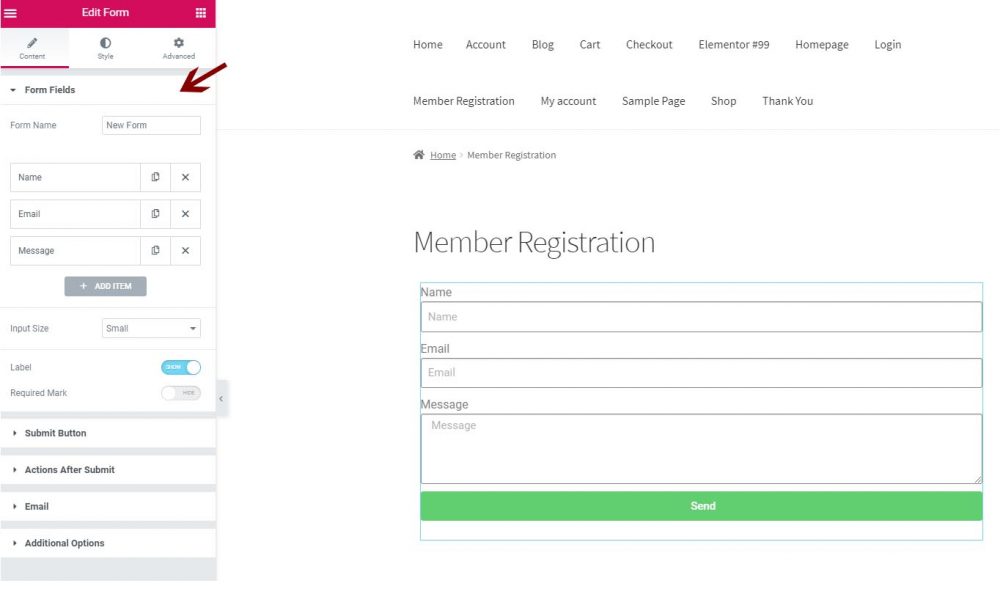Open the Input Size dropdown

point(151,328)
